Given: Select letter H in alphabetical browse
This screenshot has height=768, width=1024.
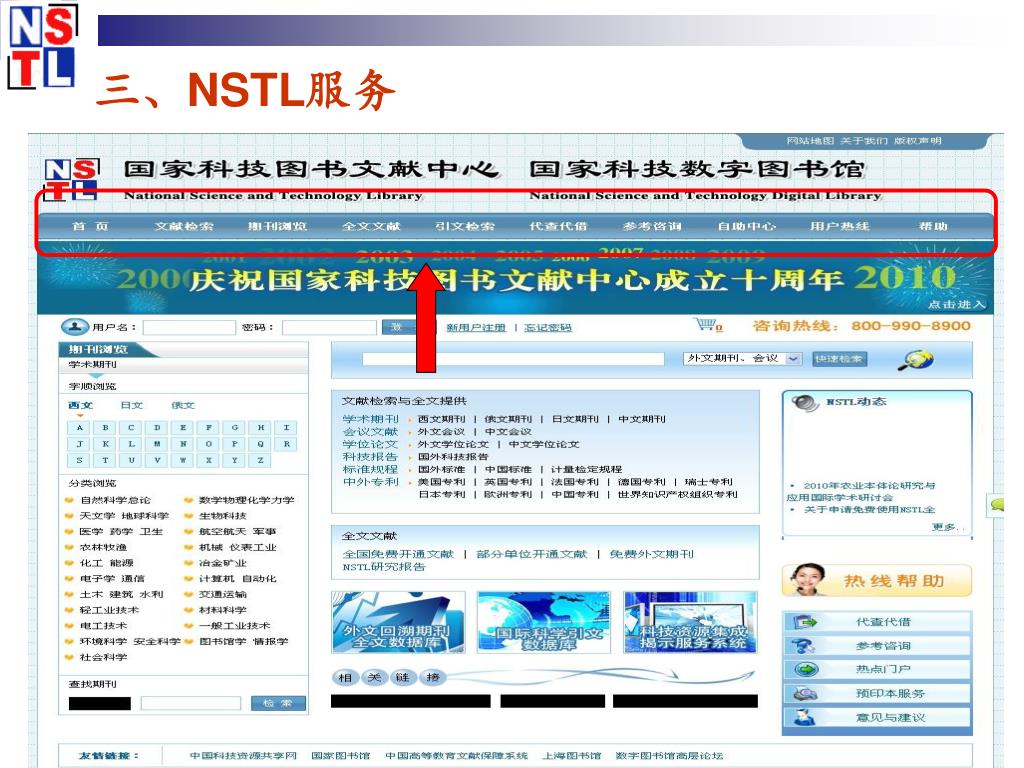Looking at the screenshot, I should click(260, 428).
